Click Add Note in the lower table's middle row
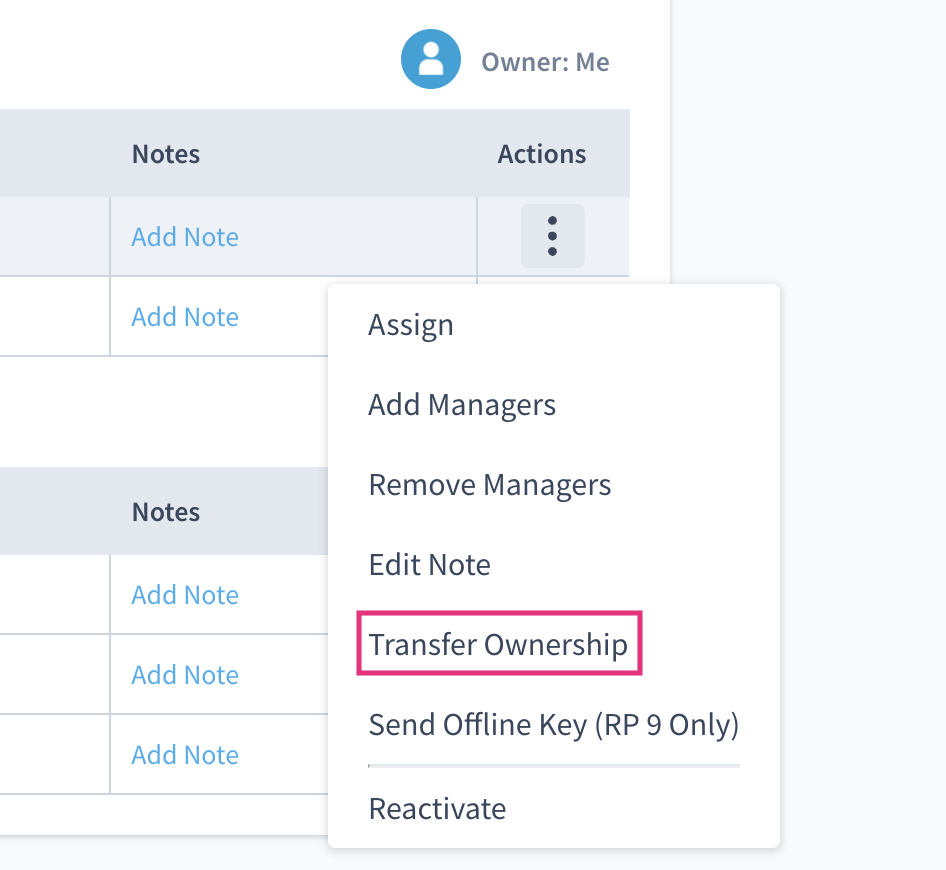Image resolution: width=946 pixels, height=870 pixels. coord(185,675)
